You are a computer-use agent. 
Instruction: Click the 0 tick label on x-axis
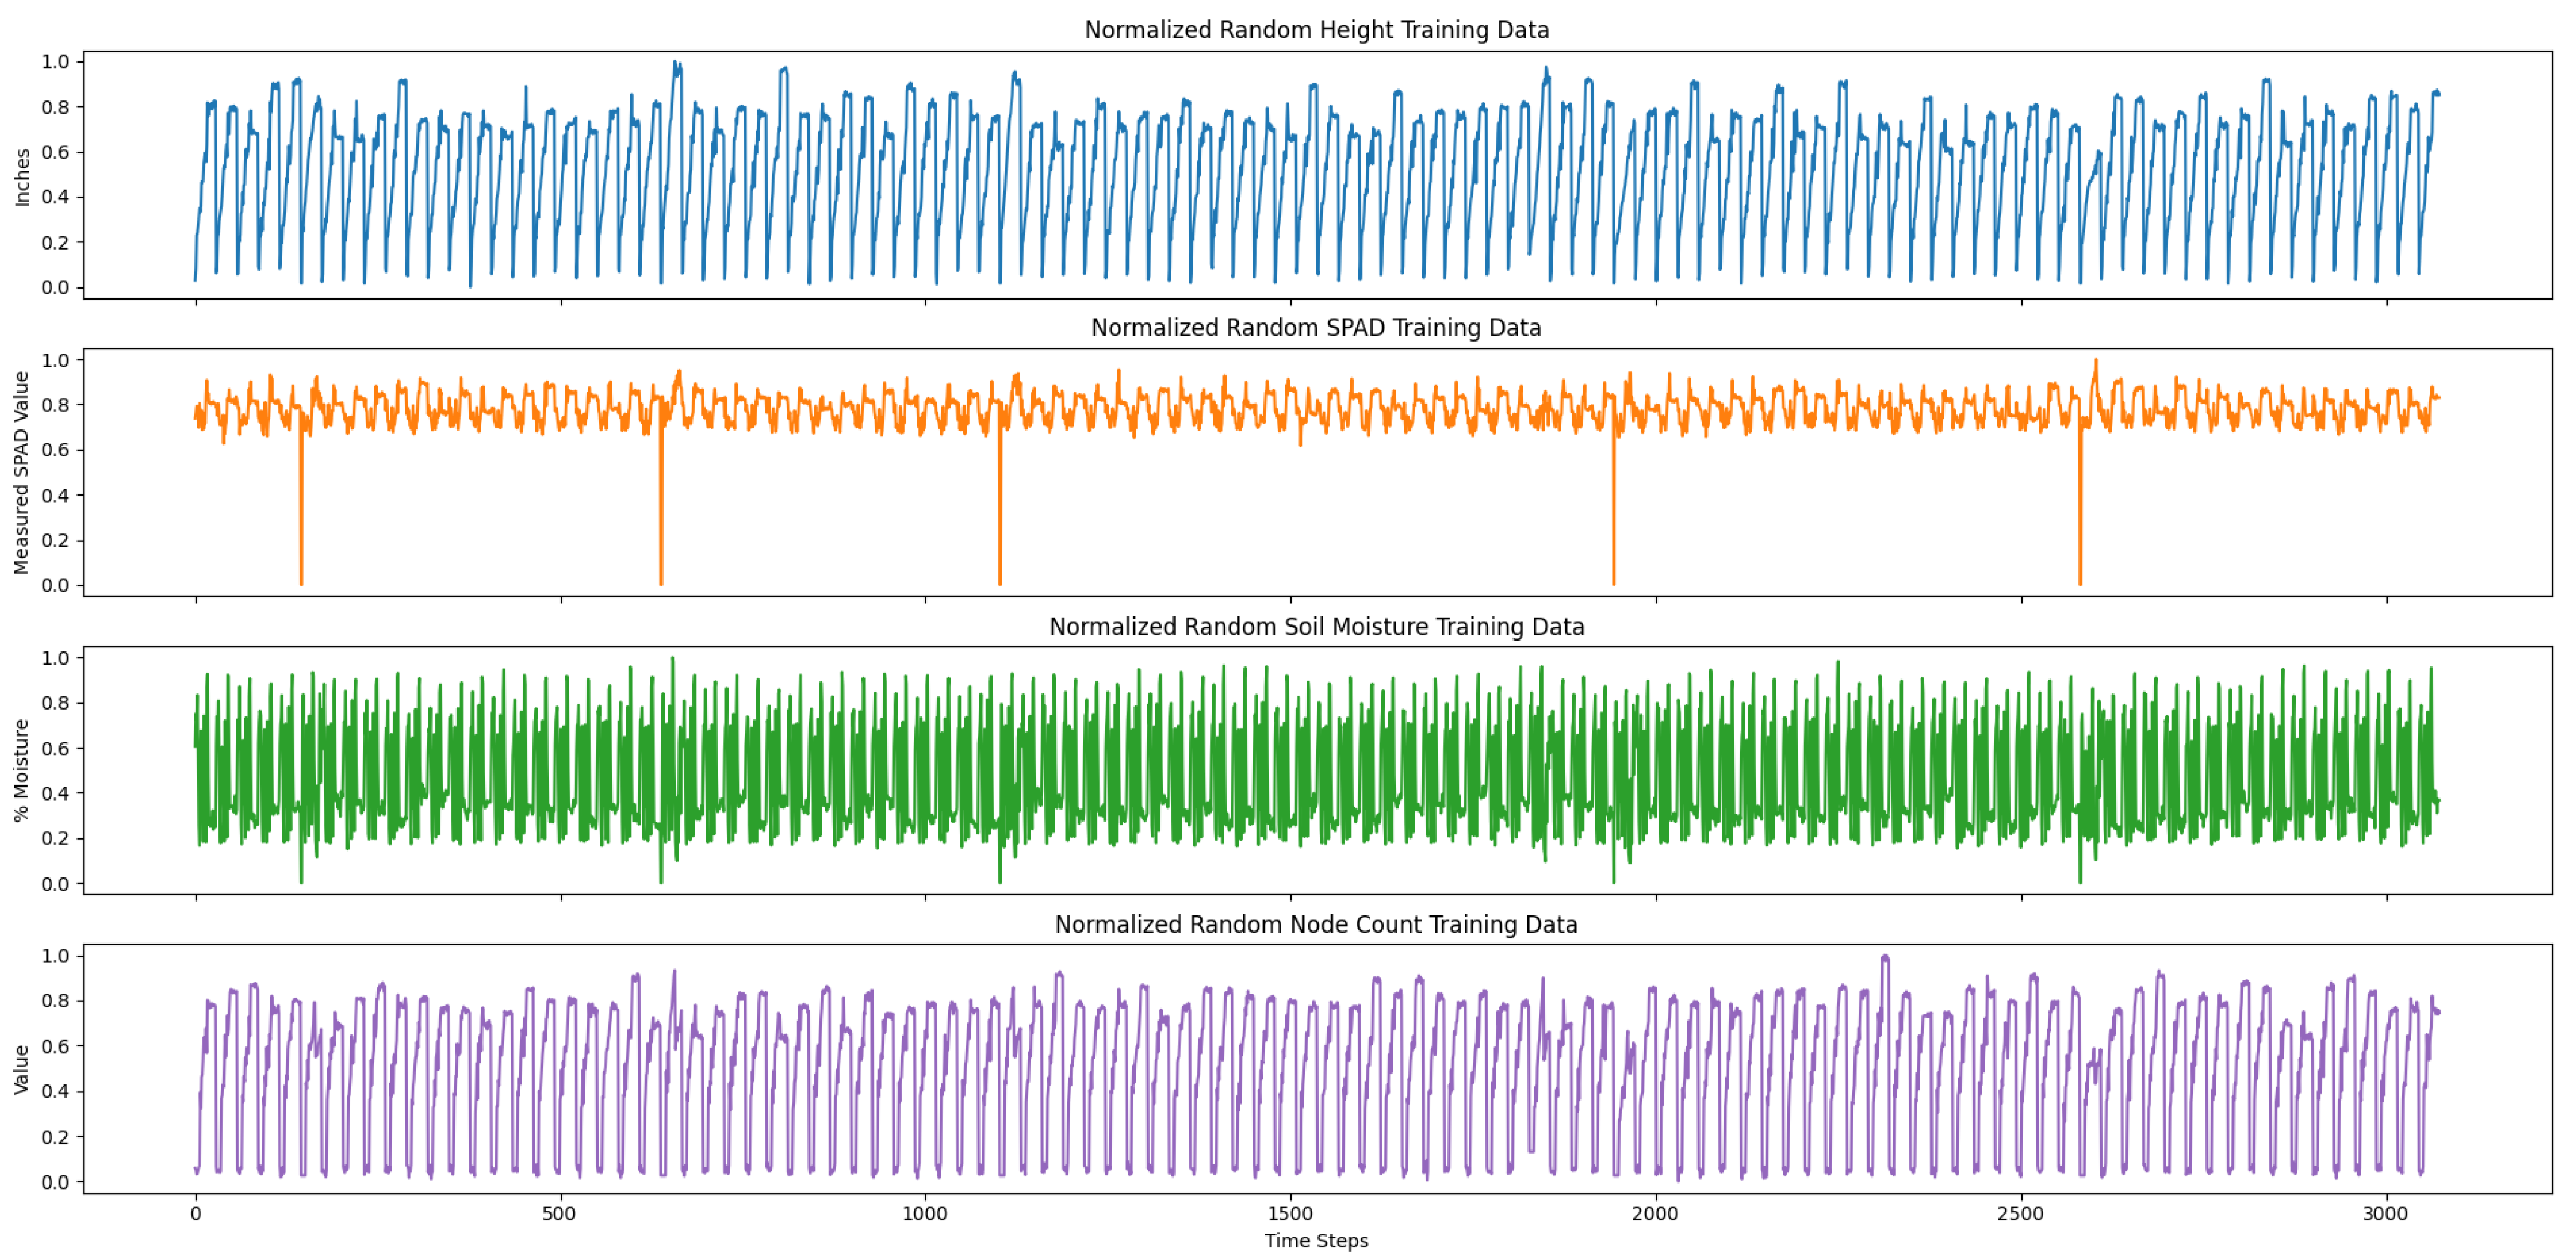(195, 1215)
